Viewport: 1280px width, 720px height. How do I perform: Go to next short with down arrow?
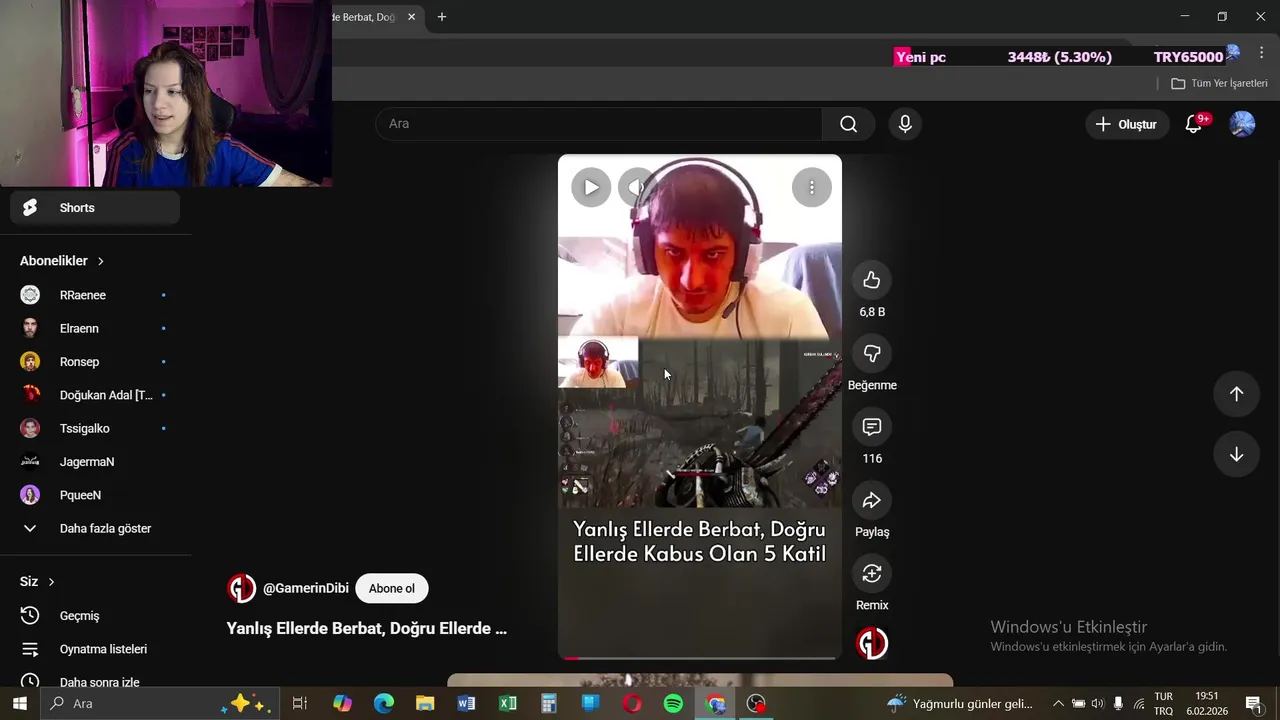[x=1236, y=454]
